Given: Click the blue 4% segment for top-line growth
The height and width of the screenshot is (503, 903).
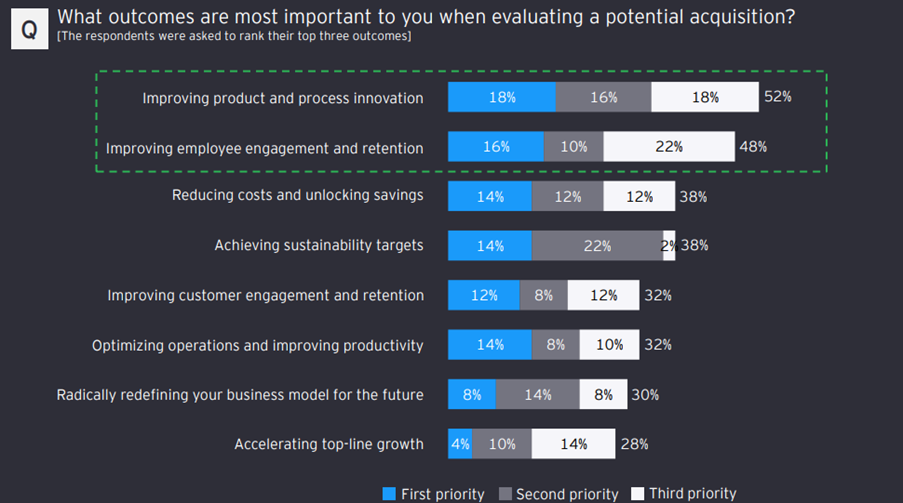Looking at the screenshot, I should (x=460, y=444).
